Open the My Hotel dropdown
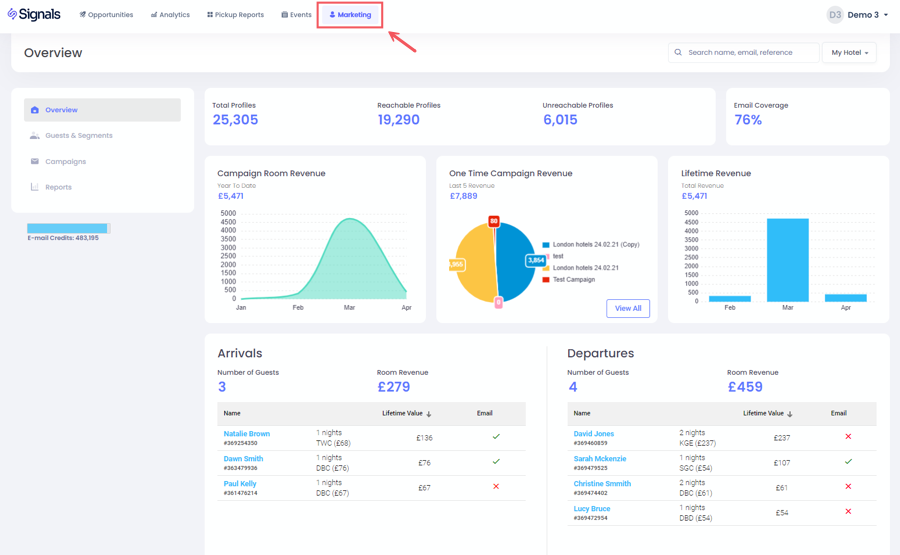Screen dimensions: 900x555 click(849, 53)
